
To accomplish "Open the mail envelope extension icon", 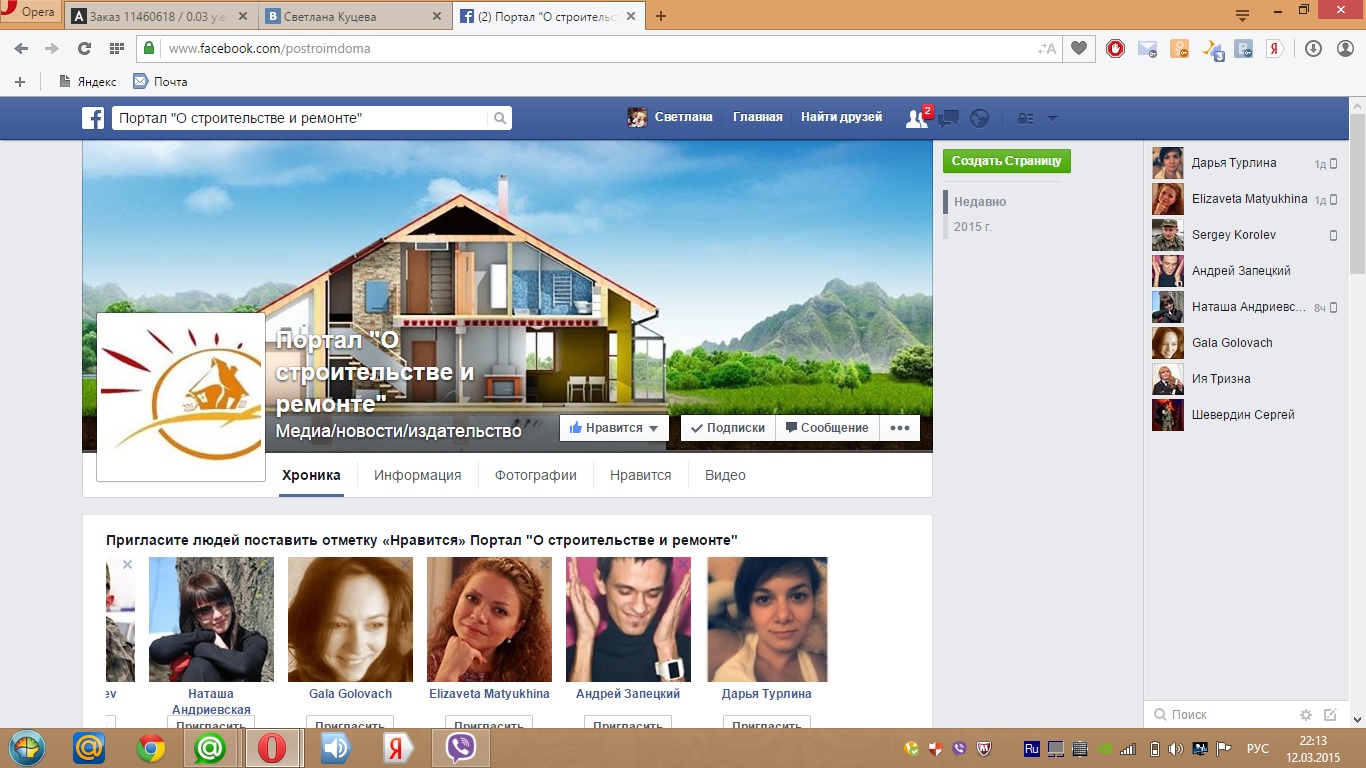I will tap(1147, 48).
